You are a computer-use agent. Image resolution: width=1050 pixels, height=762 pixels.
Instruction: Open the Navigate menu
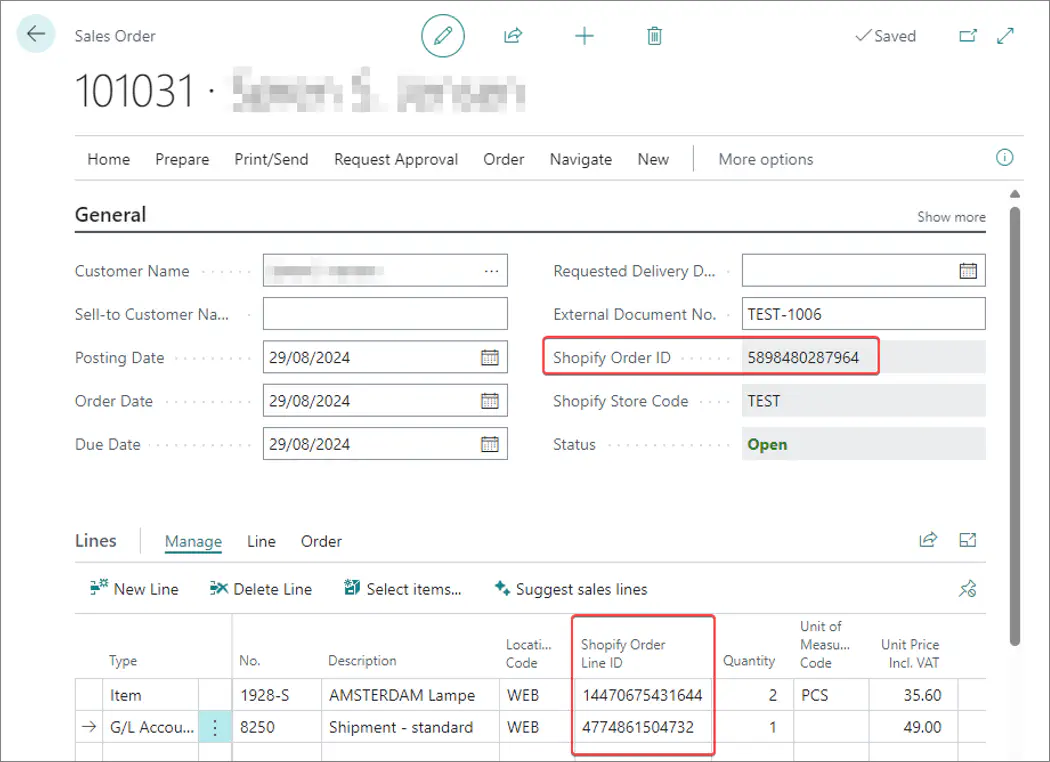[x=581, y=159]
